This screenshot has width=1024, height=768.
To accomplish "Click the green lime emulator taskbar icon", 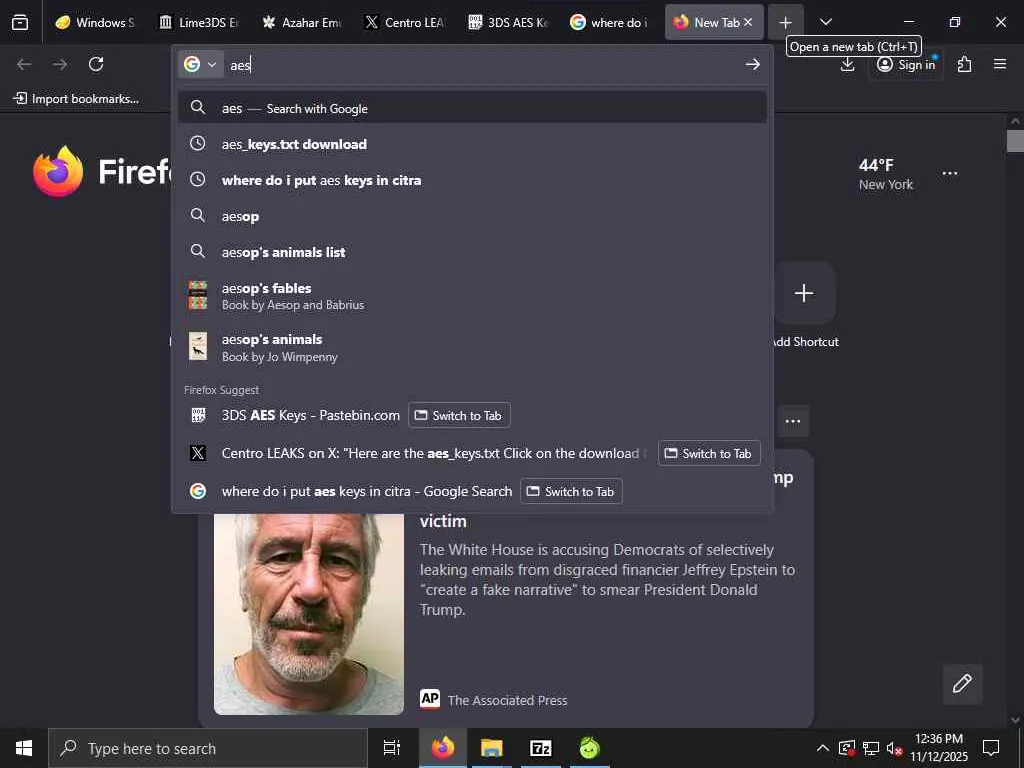I will (589, 748).
